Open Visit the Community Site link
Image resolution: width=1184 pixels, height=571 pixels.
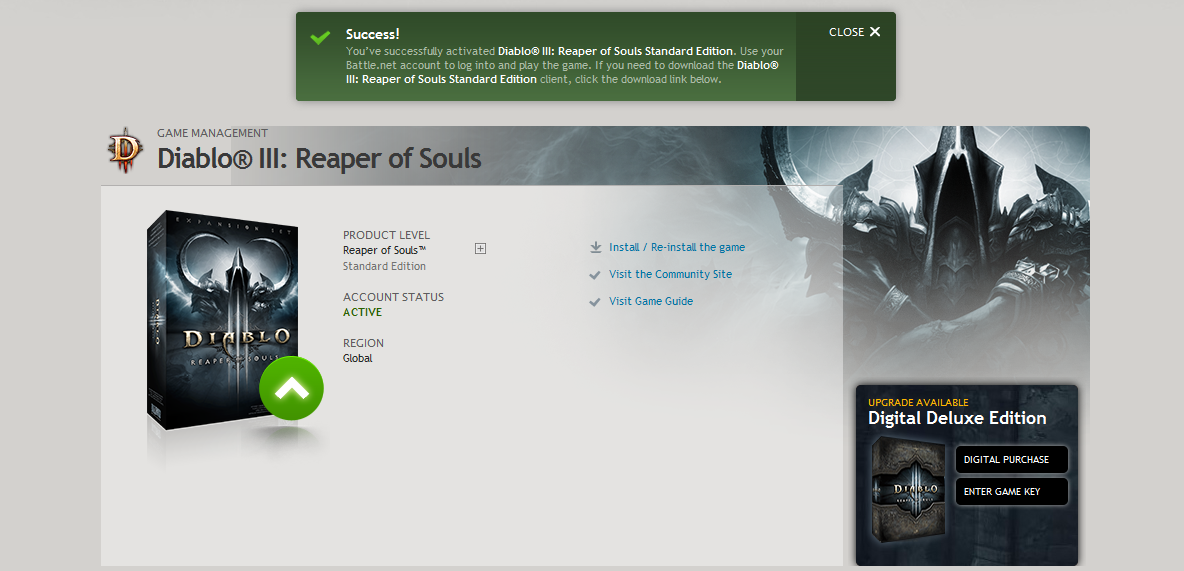point(671,274)
